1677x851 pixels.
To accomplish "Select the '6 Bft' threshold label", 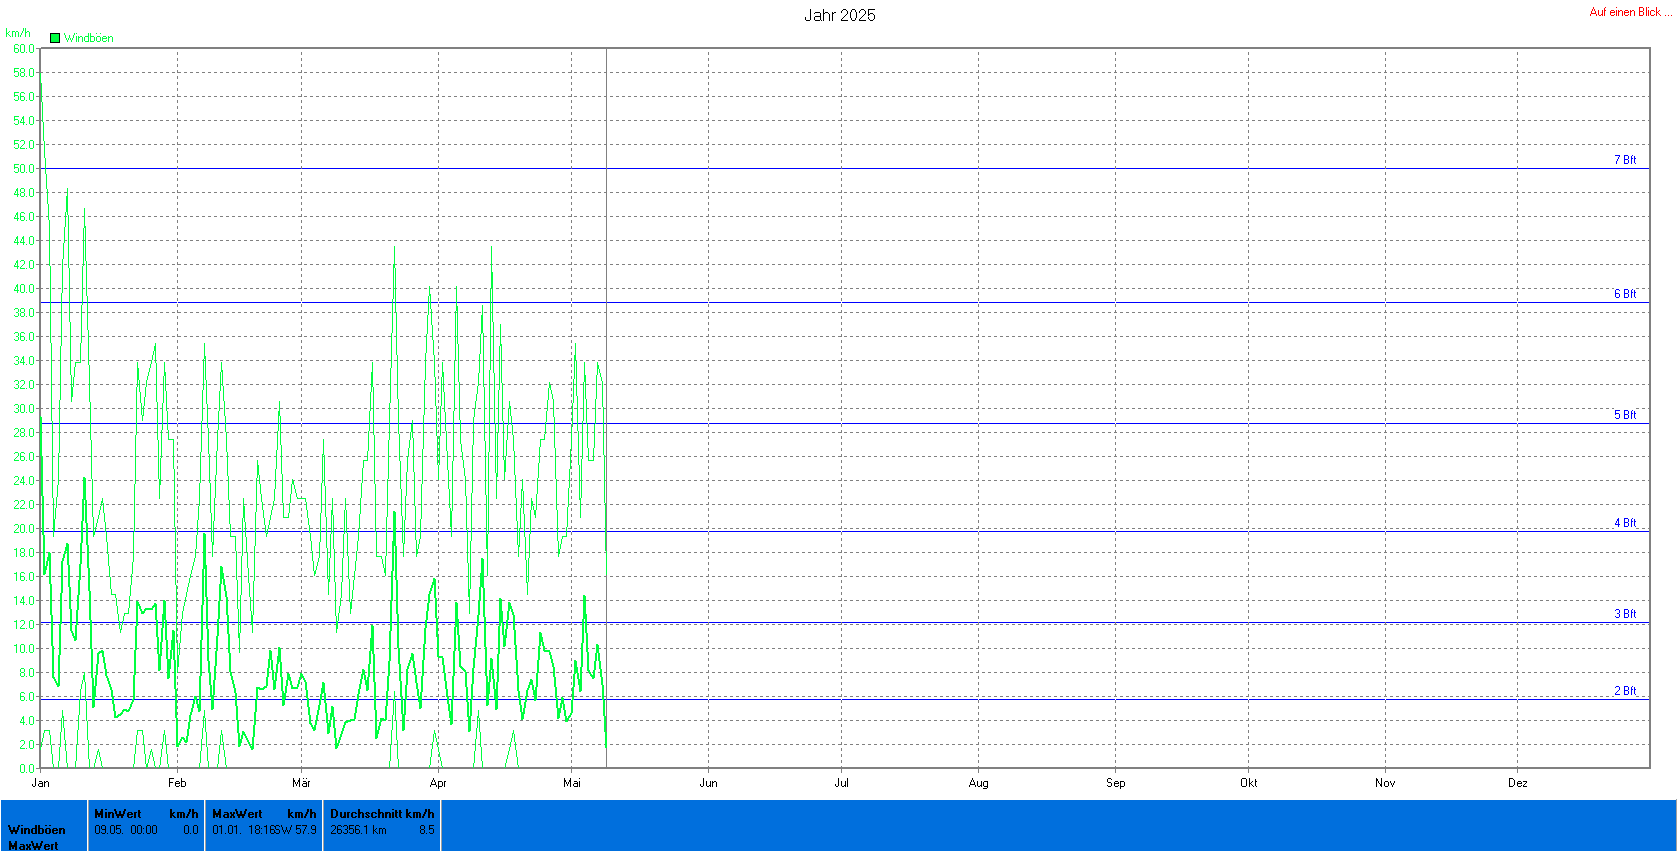I will 1625,294.
